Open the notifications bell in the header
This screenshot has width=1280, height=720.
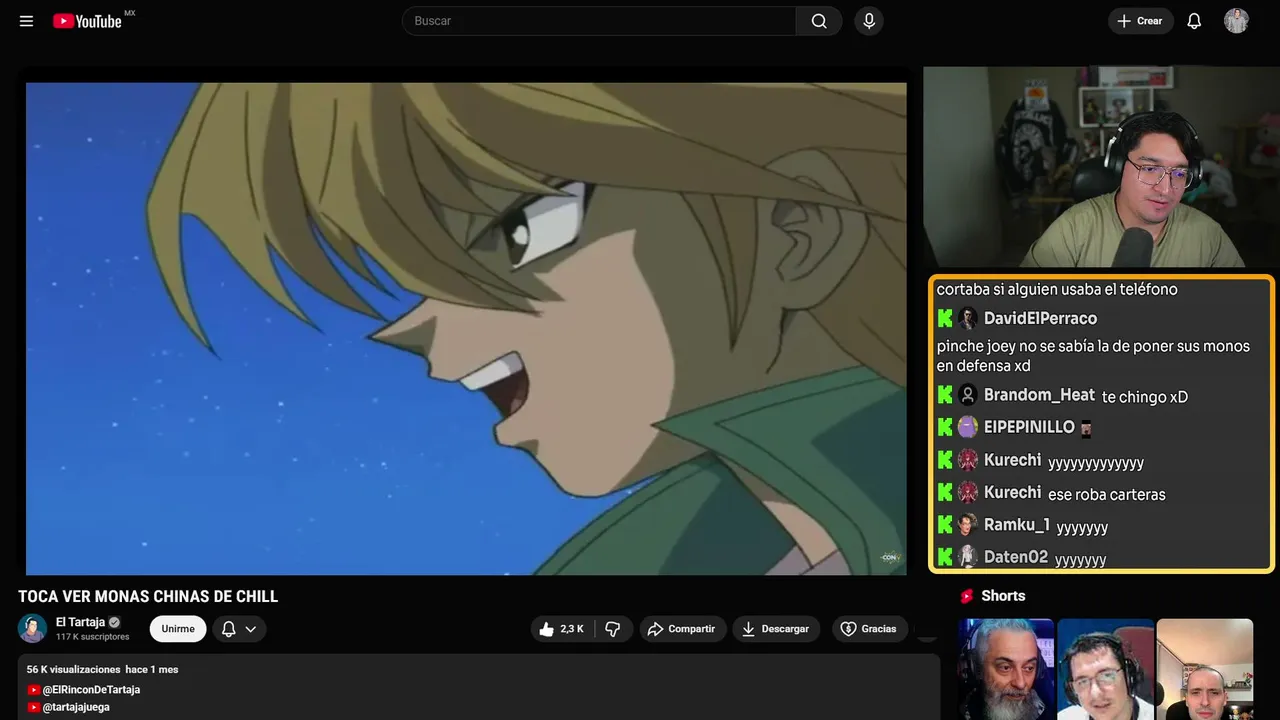(1194, 21)
